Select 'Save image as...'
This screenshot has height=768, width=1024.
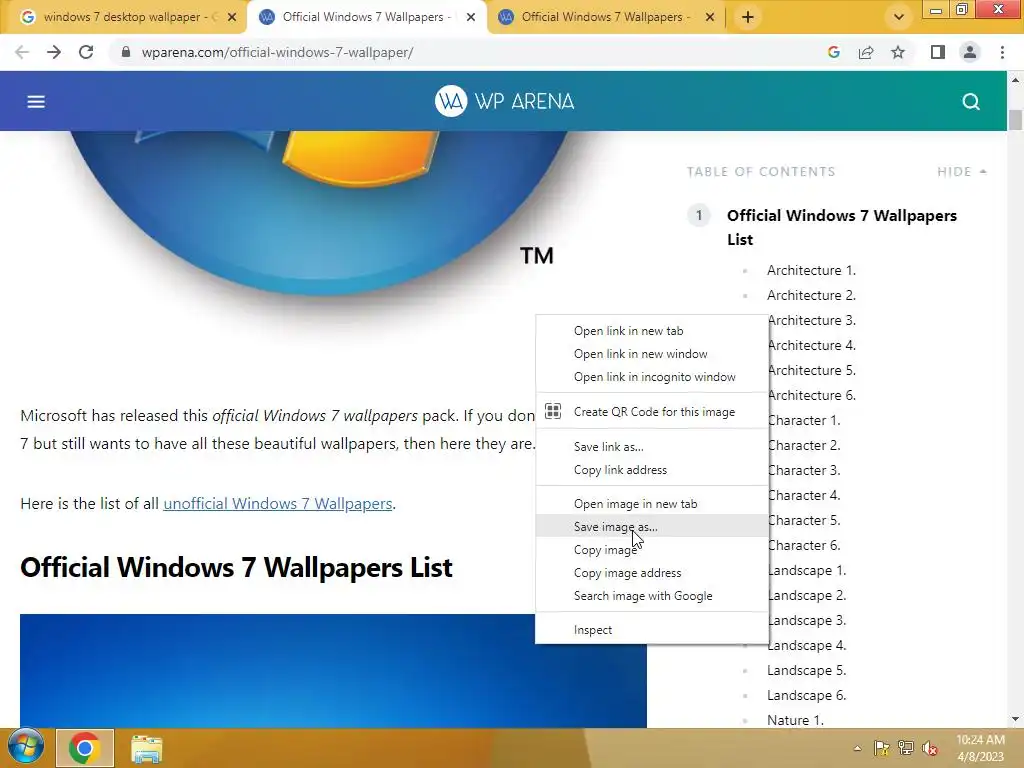(652, 526)
